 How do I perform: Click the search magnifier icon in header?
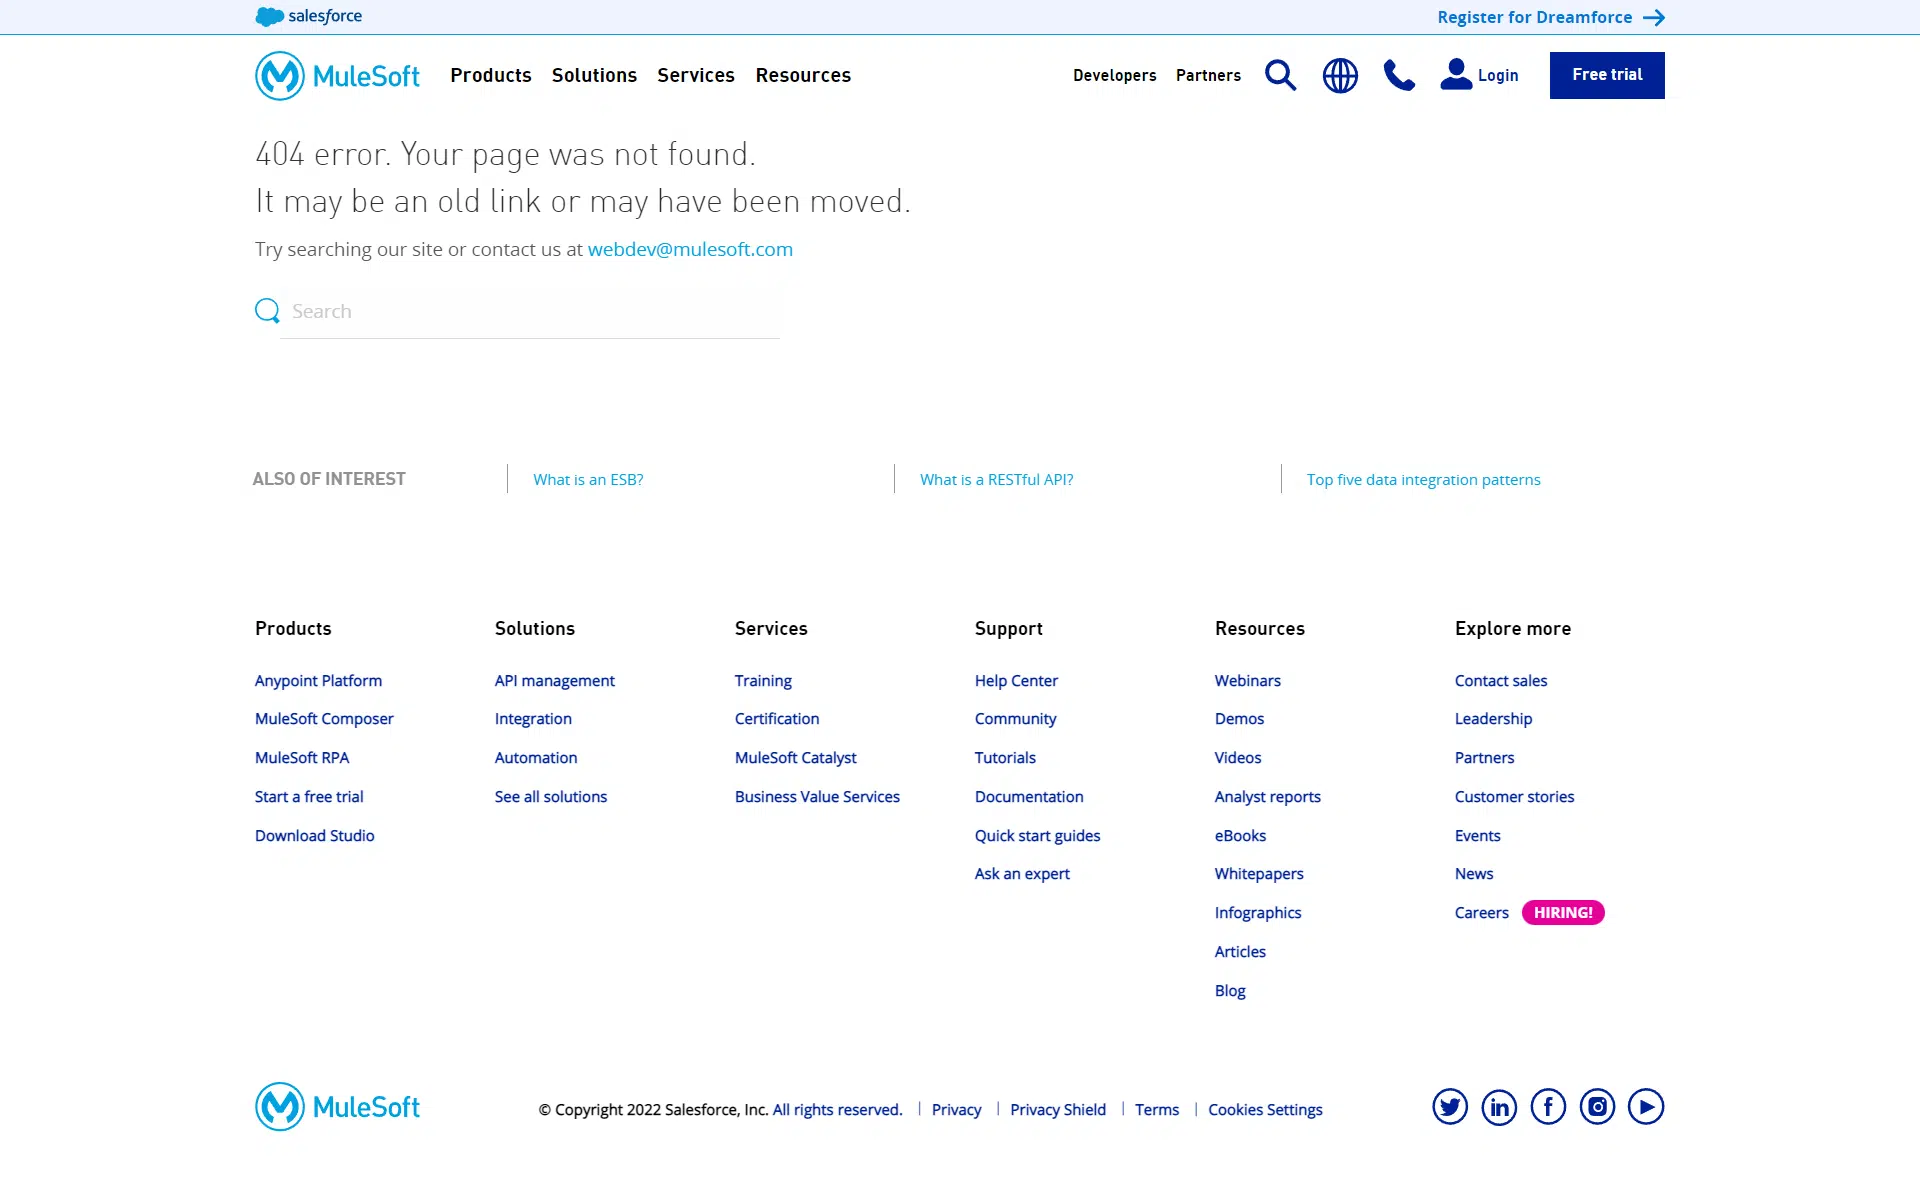[1280, 75]
